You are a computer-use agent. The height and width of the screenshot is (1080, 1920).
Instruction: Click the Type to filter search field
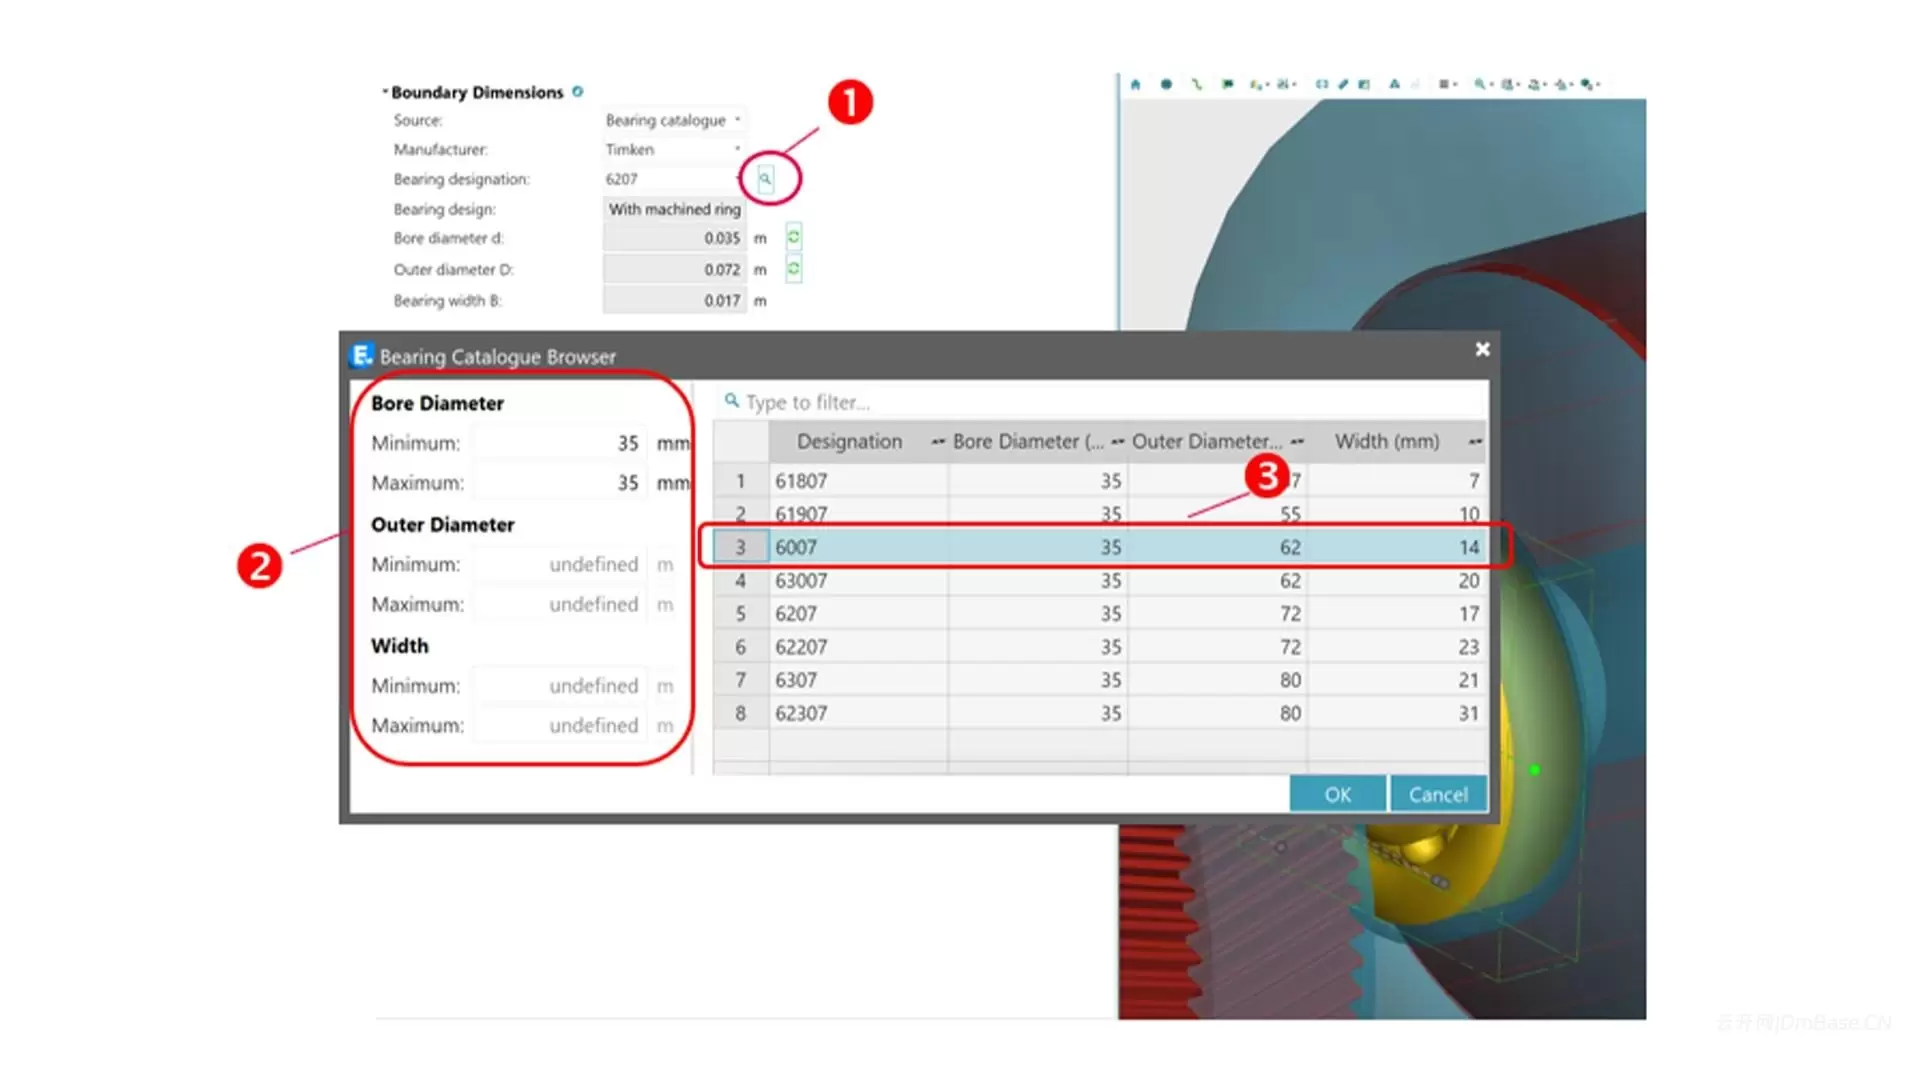1100,402
